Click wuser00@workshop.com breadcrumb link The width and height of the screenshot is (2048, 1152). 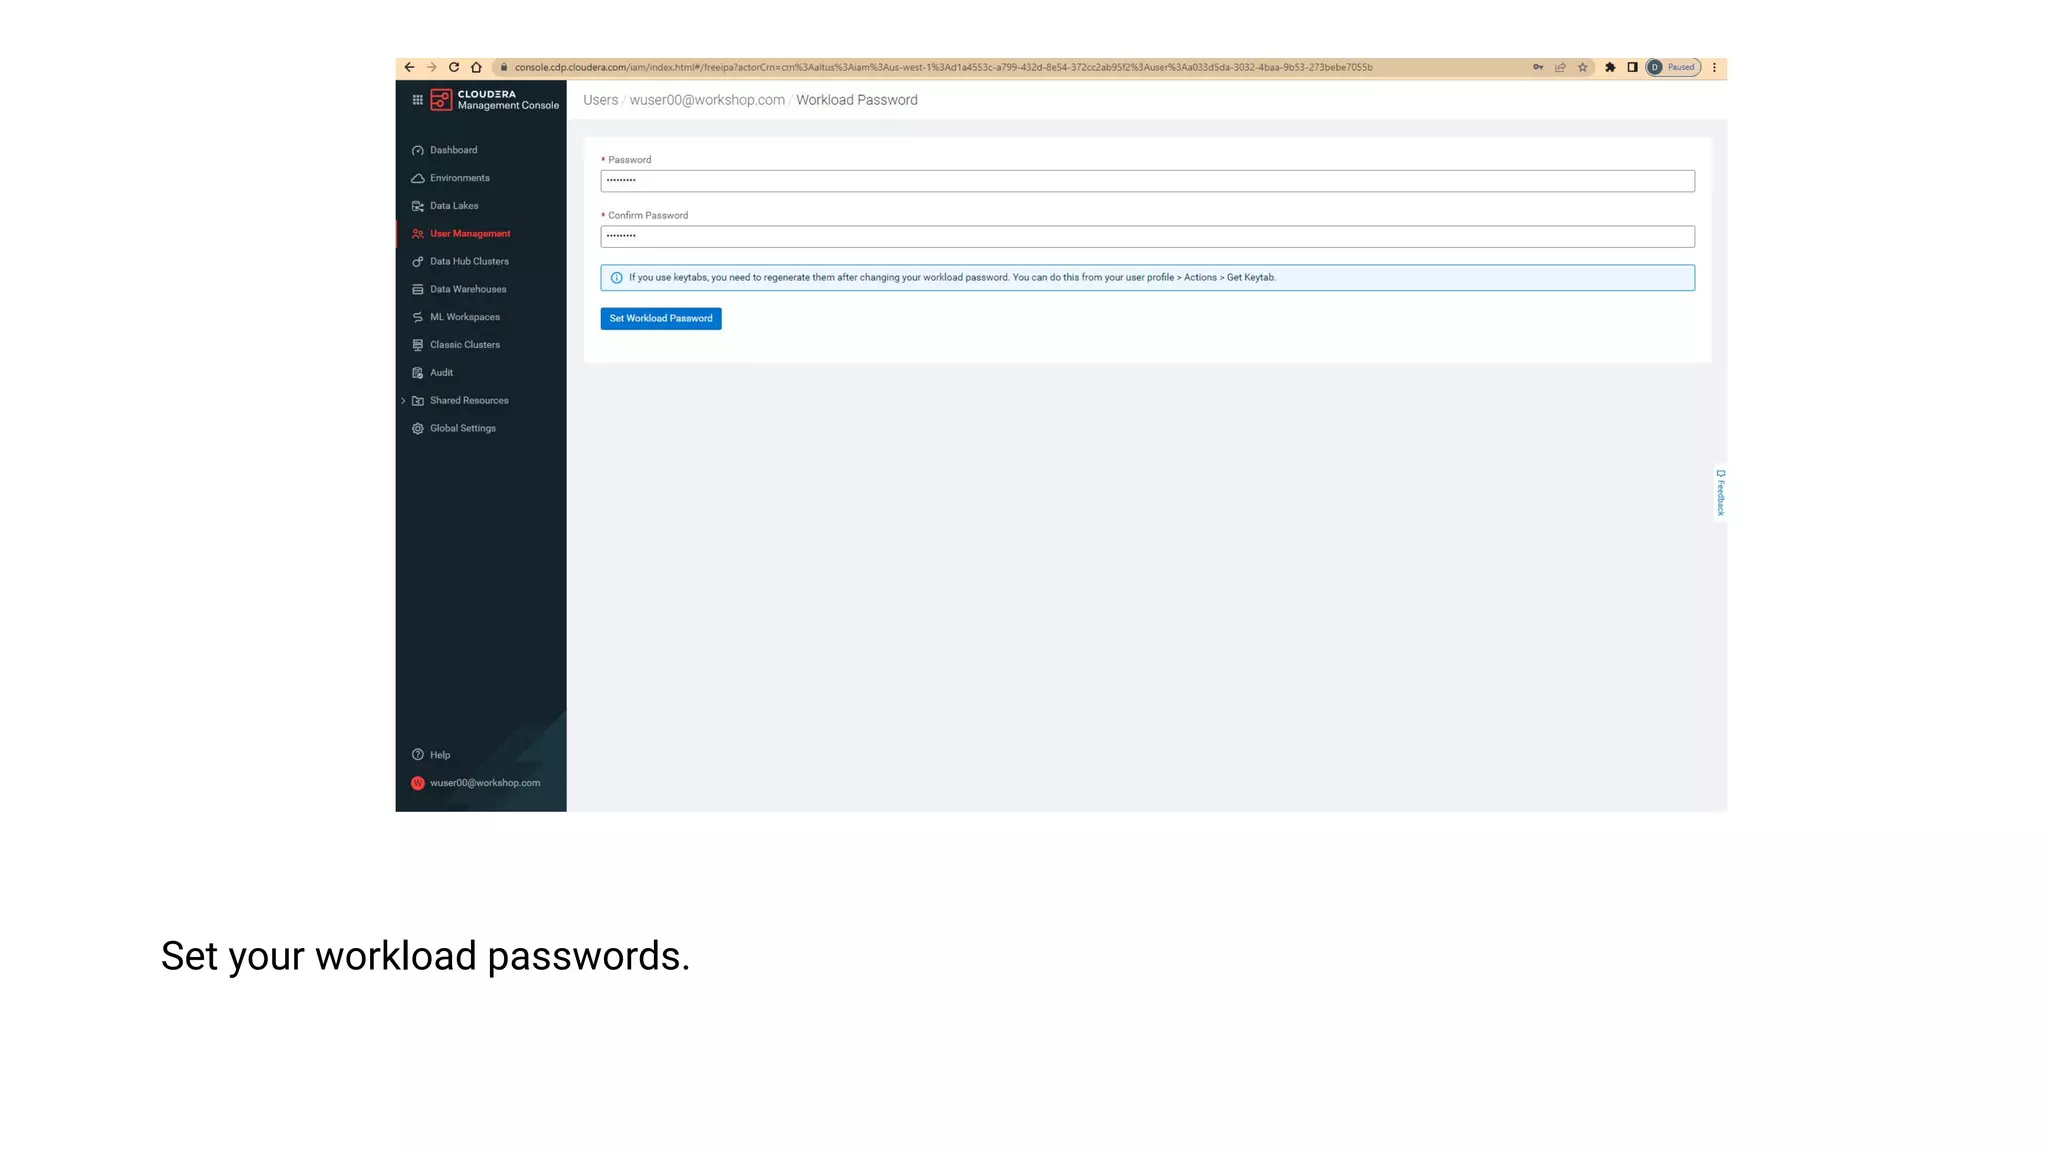(x=707, y=100)
